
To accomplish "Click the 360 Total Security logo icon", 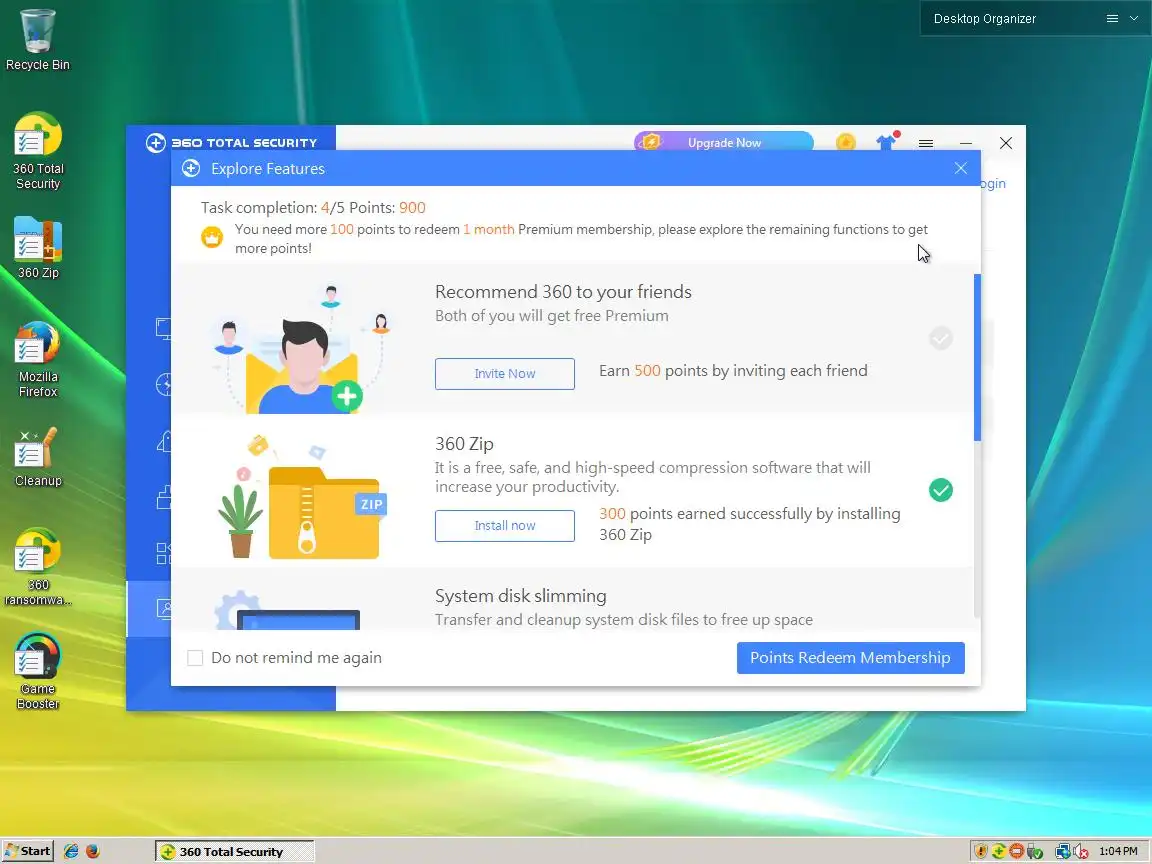I will (155, 143).
